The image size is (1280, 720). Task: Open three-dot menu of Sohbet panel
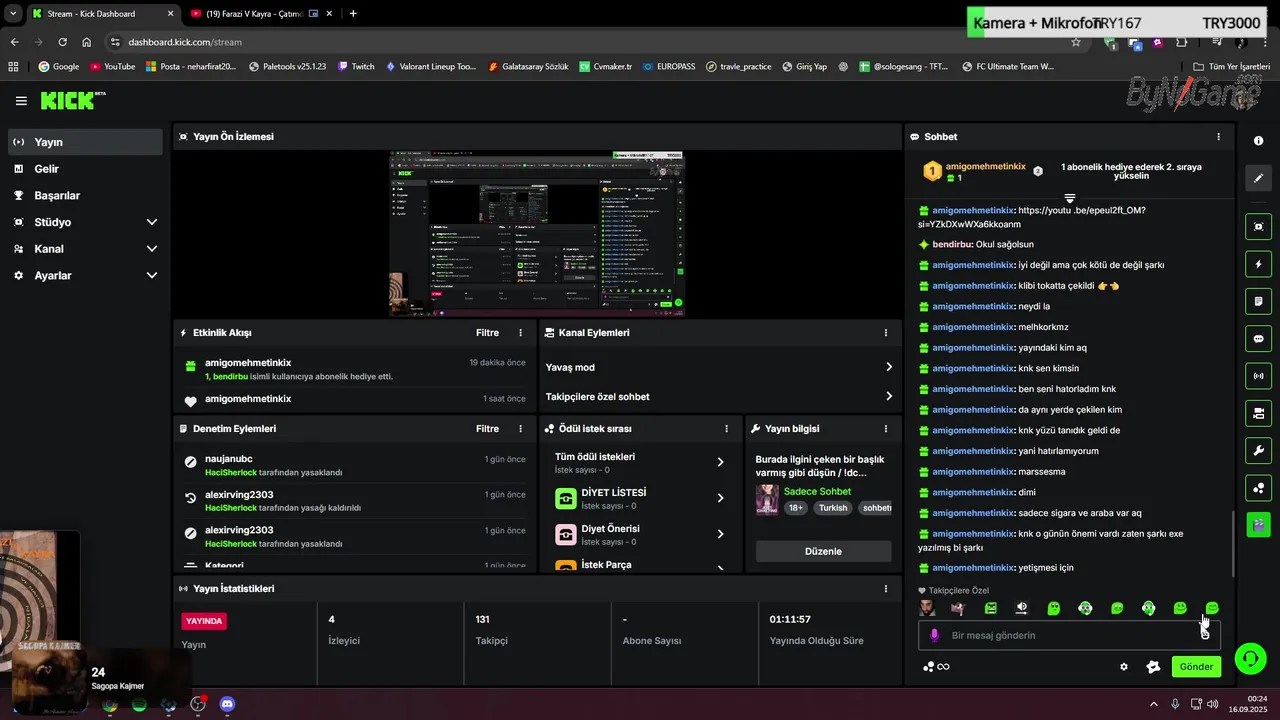click(1218, 137)
